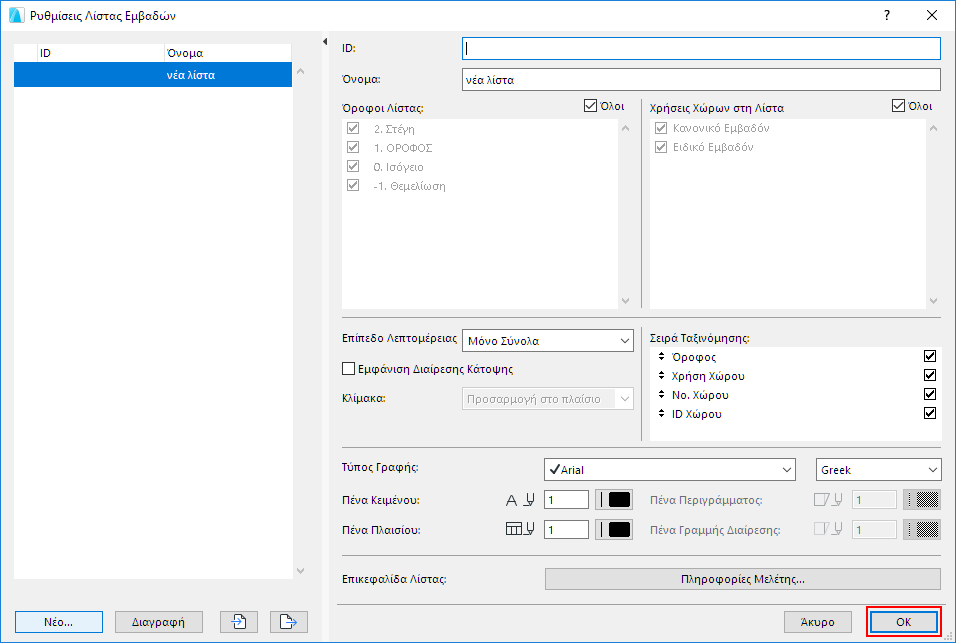Click the Όροφοι Λίστας scroll-down arrow

(626, 300)
